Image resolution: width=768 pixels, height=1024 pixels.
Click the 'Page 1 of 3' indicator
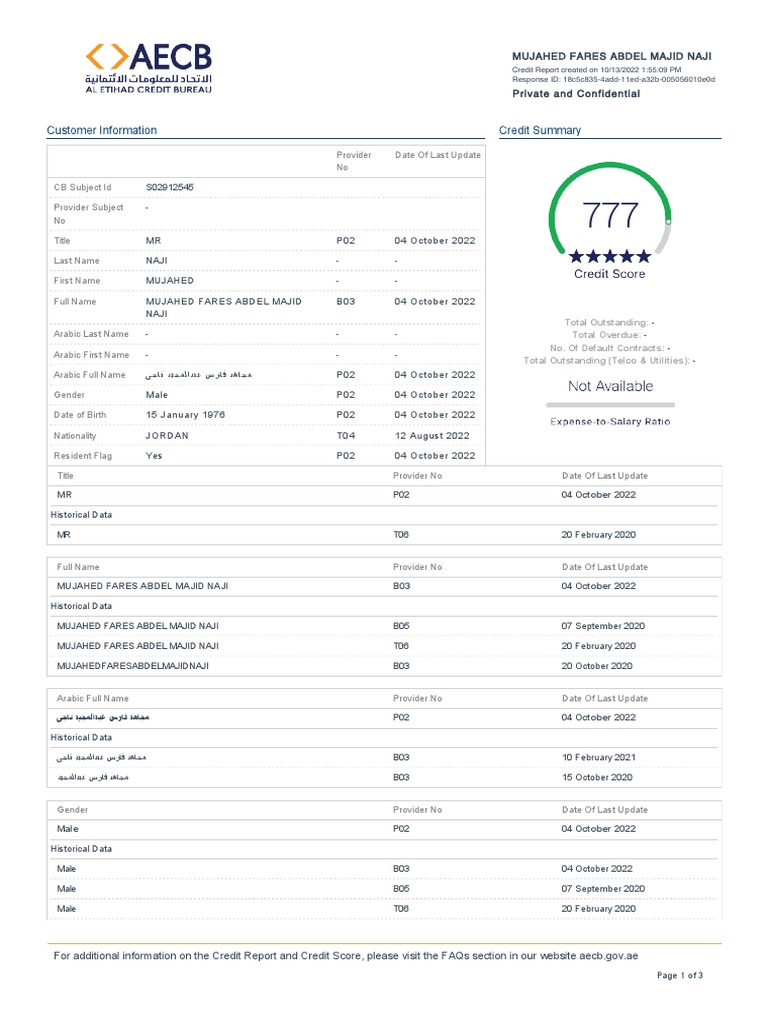coord(680,976)
